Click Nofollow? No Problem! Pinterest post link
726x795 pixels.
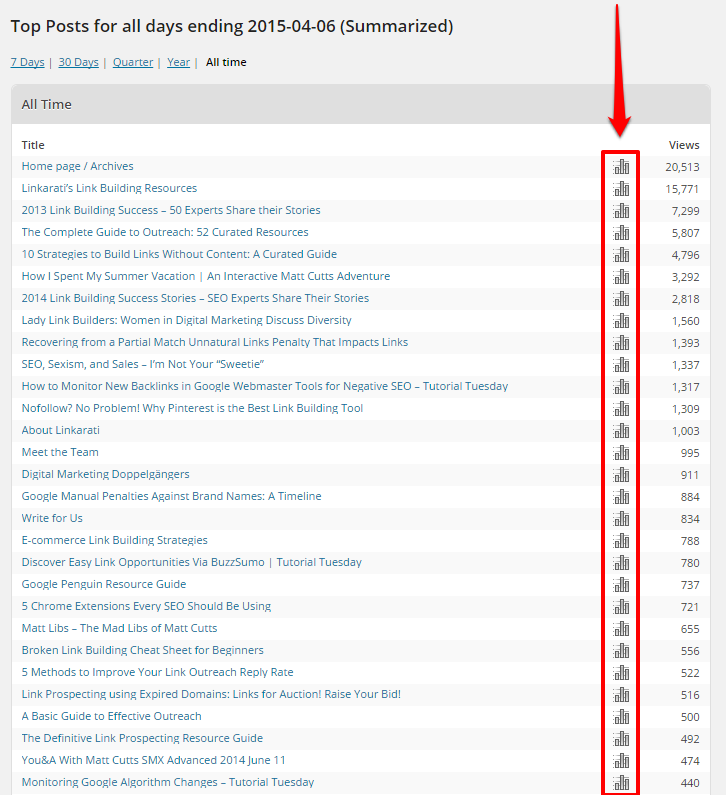click(192, 408)
